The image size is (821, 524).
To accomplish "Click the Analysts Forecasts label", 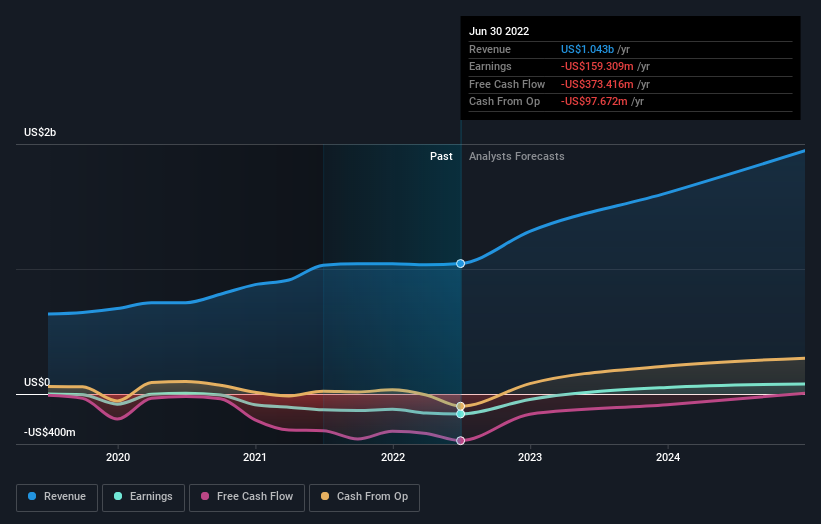I will (516, 157).
